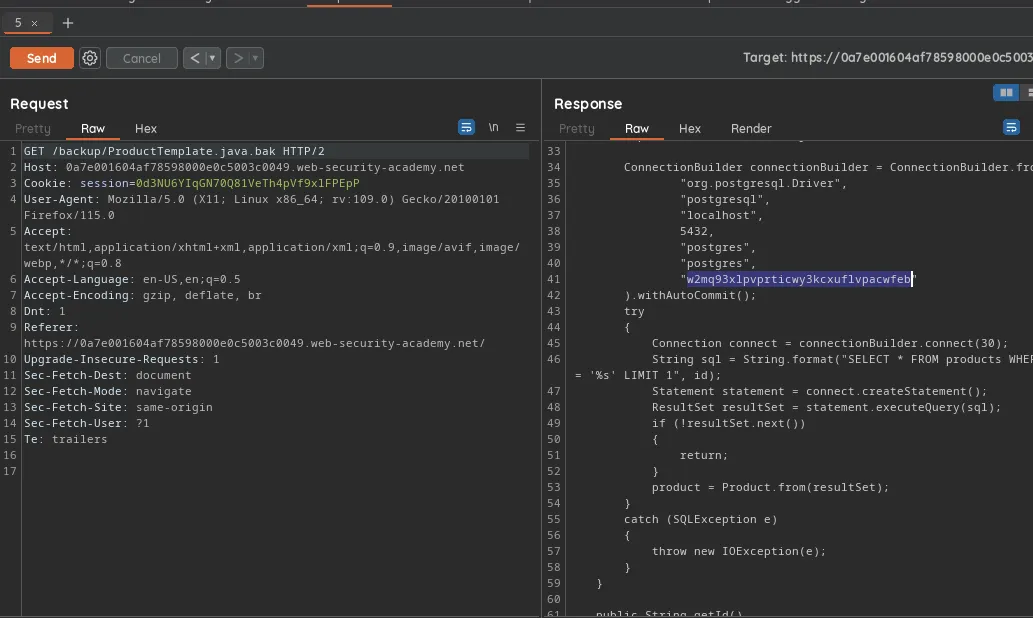1033x618 pixels.
Task: Click the if (!resultSet.next()) line
Action: click(x=729, y=423)
